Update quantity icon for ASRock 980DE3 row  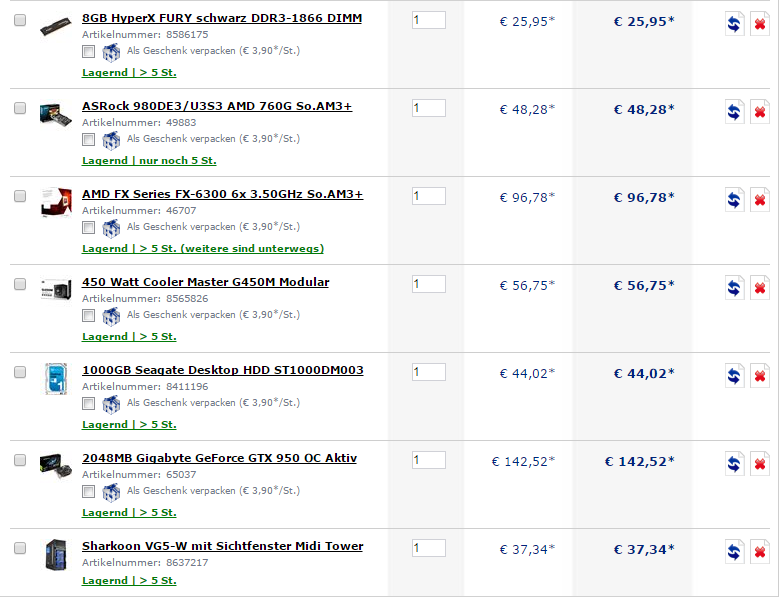pos(734,111)
